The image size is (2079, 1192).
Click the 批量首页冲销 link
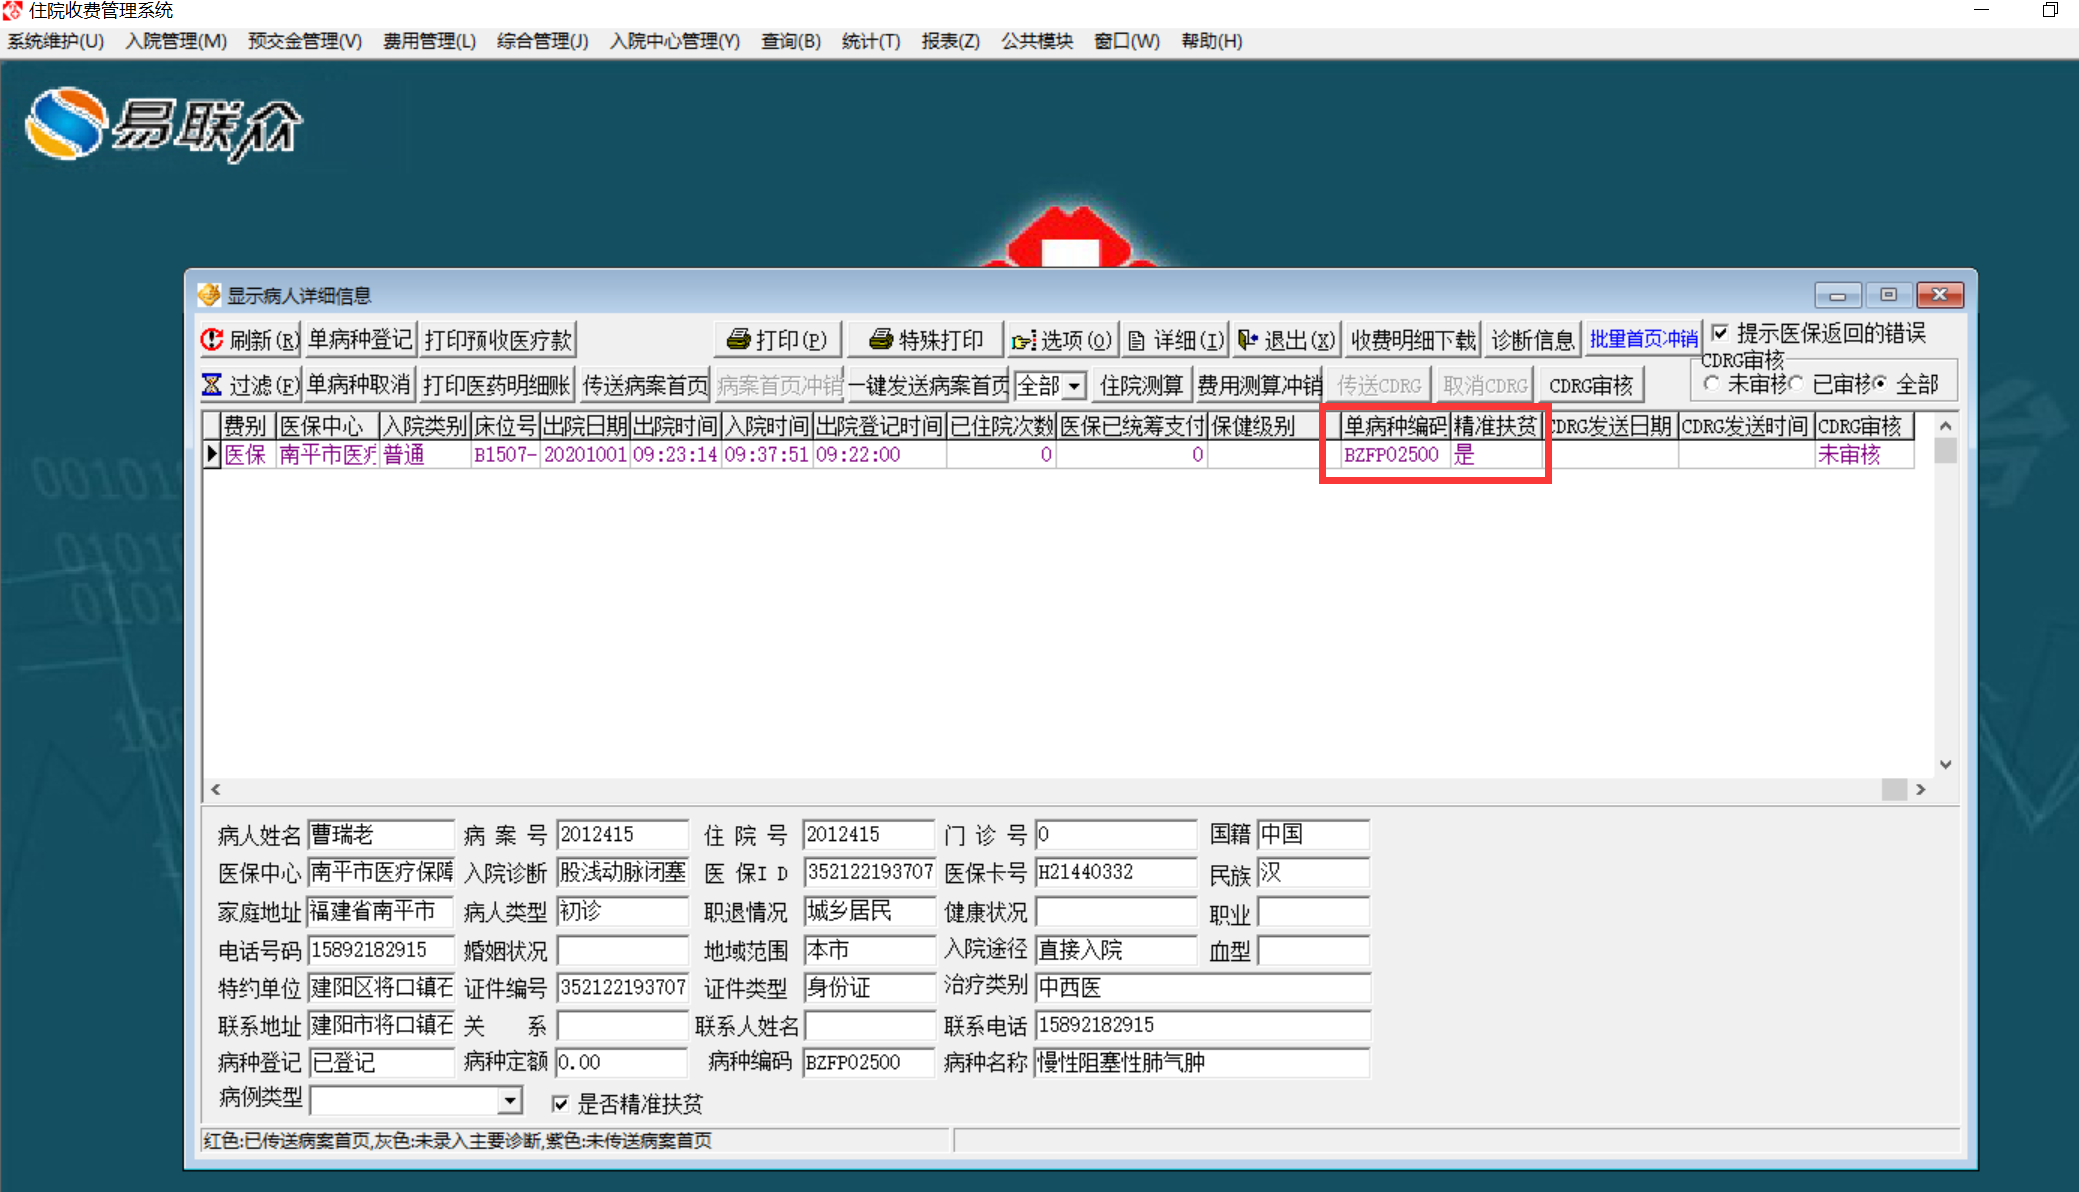point(1643,340)
